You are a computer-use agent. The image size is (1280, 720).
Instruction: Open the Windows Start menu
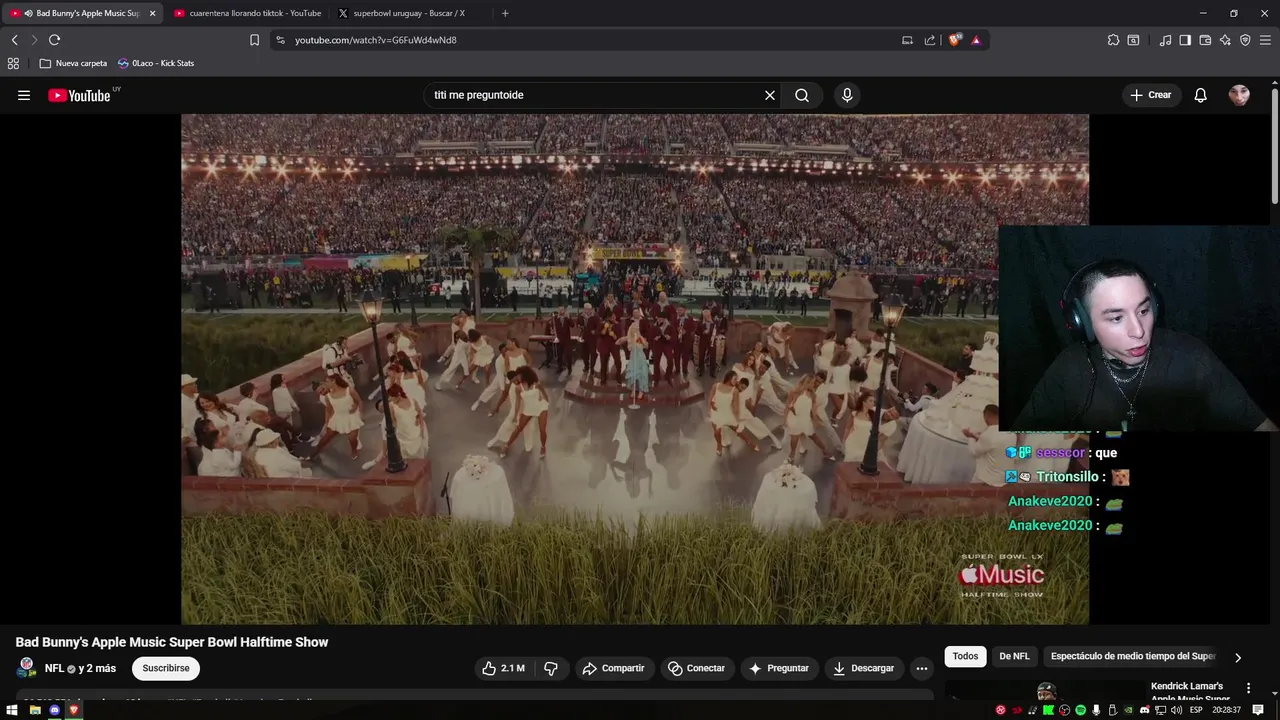tap(12, 710)
